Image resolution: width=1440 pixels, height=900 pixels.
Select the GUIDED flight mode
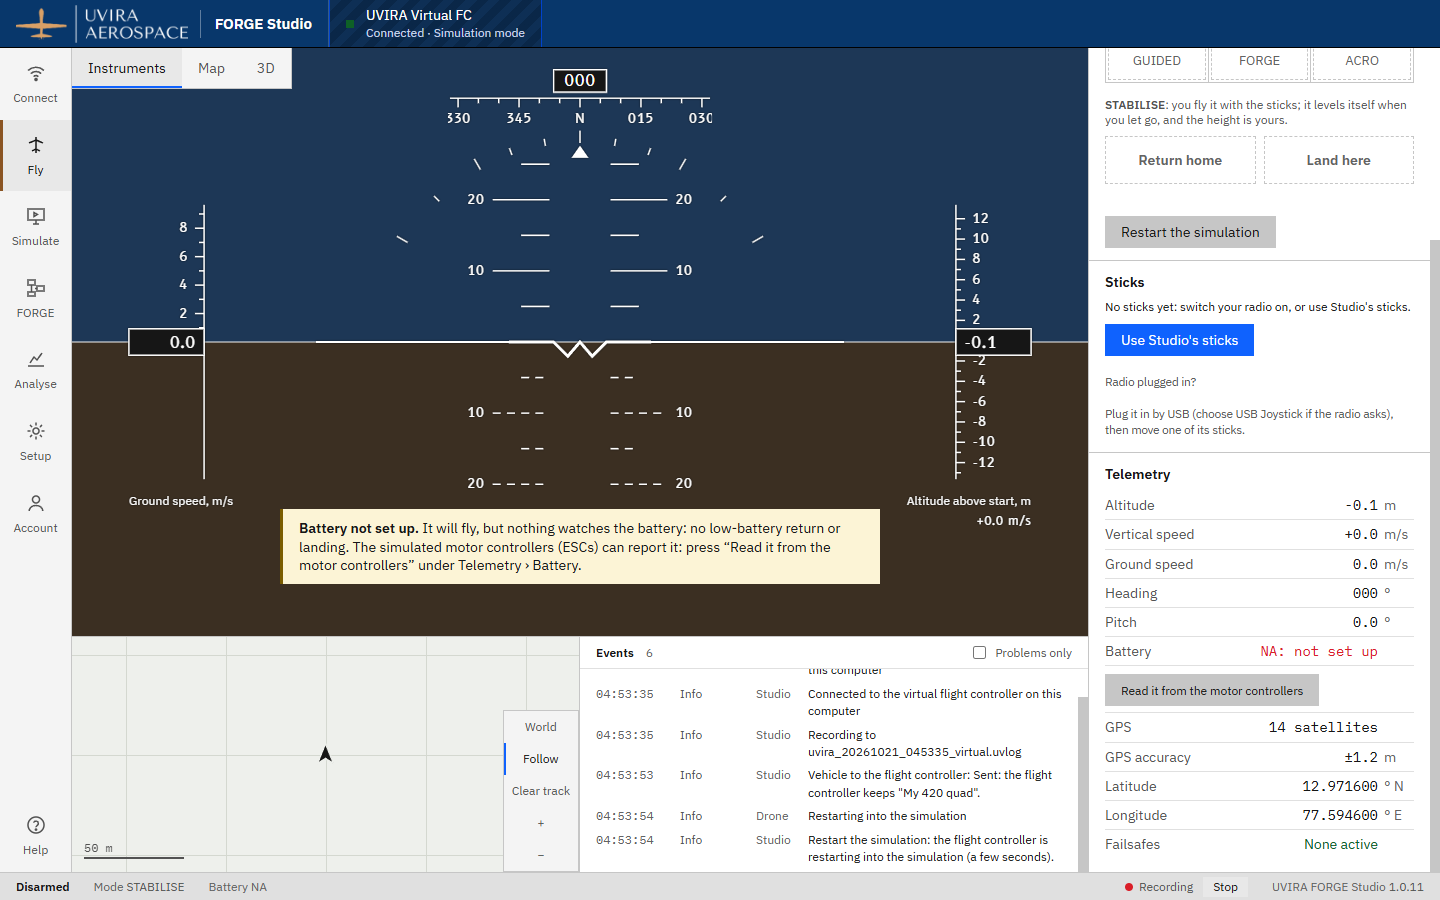tap(1157, 62)
